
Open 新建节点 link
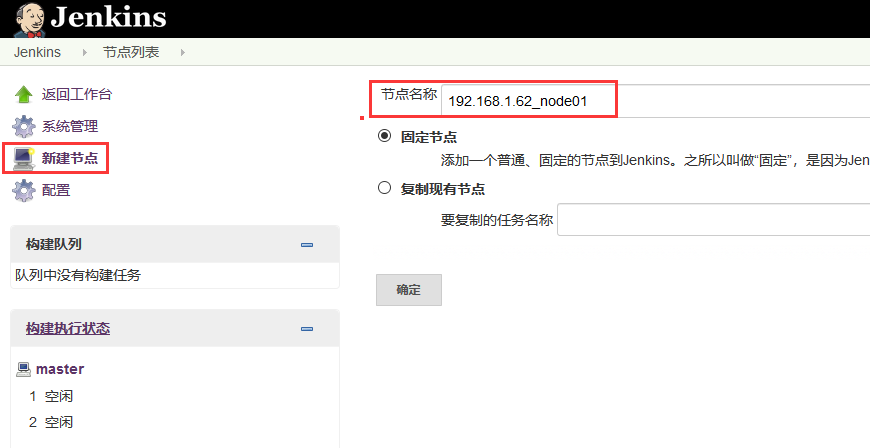[x=70, y=158]
